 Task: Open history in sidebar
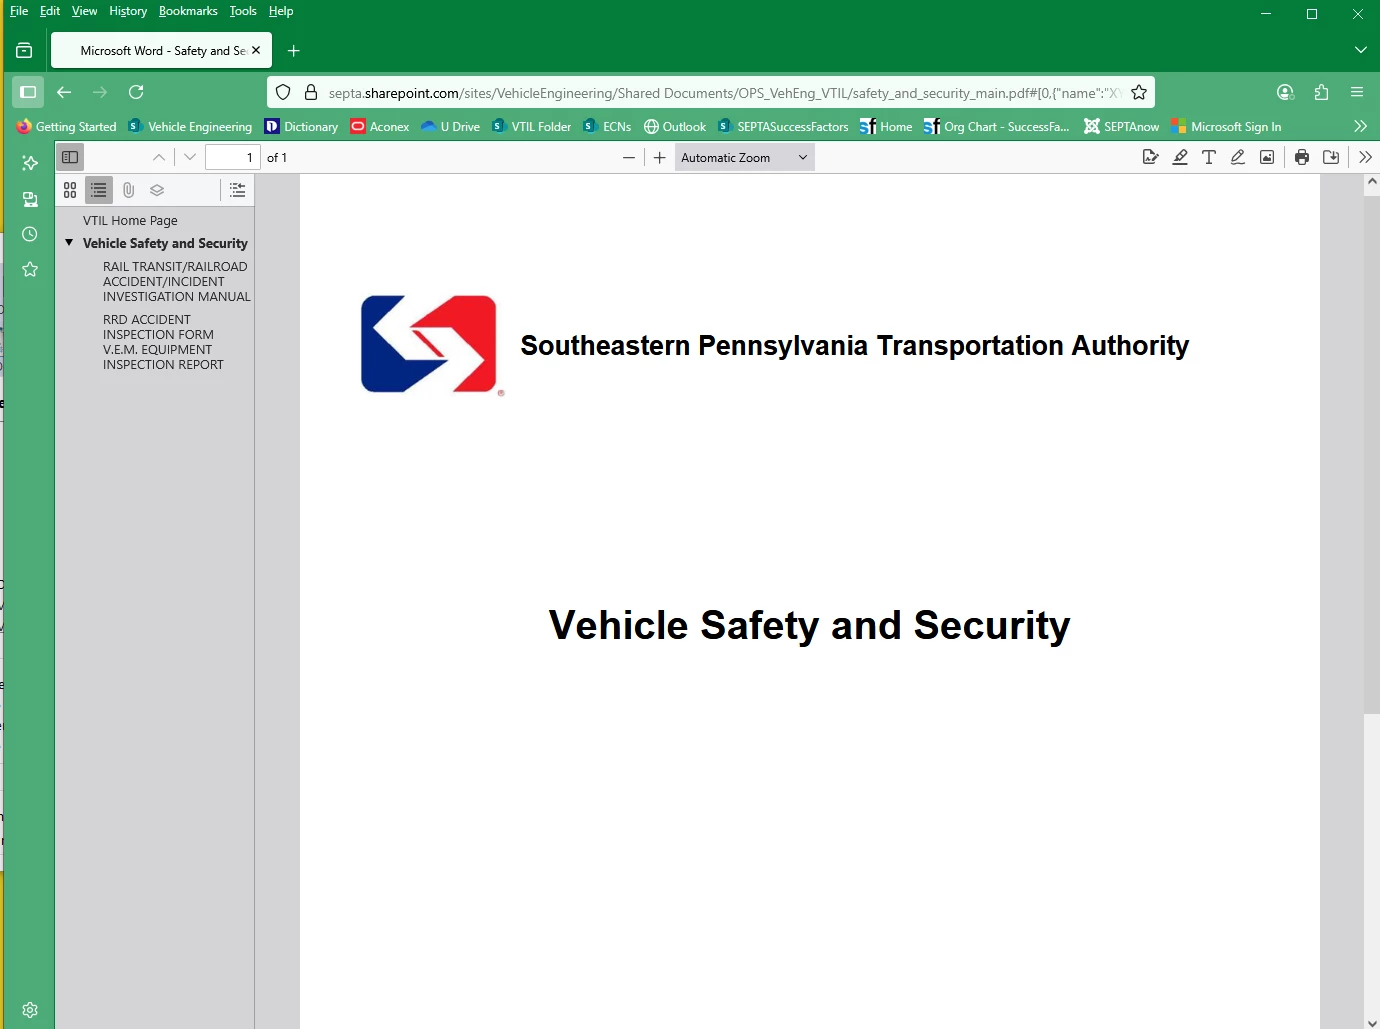coord(30,234)
